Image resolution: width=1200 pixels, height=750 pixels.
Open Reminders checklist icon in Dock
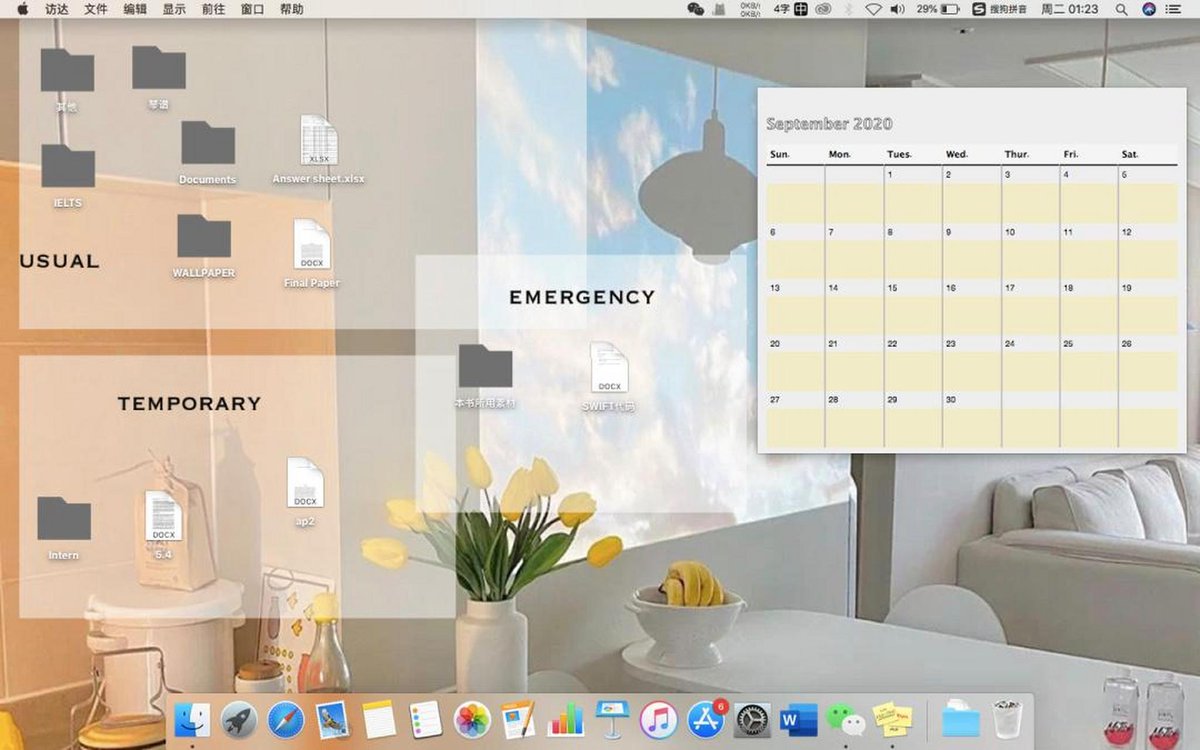coord(425,719)
